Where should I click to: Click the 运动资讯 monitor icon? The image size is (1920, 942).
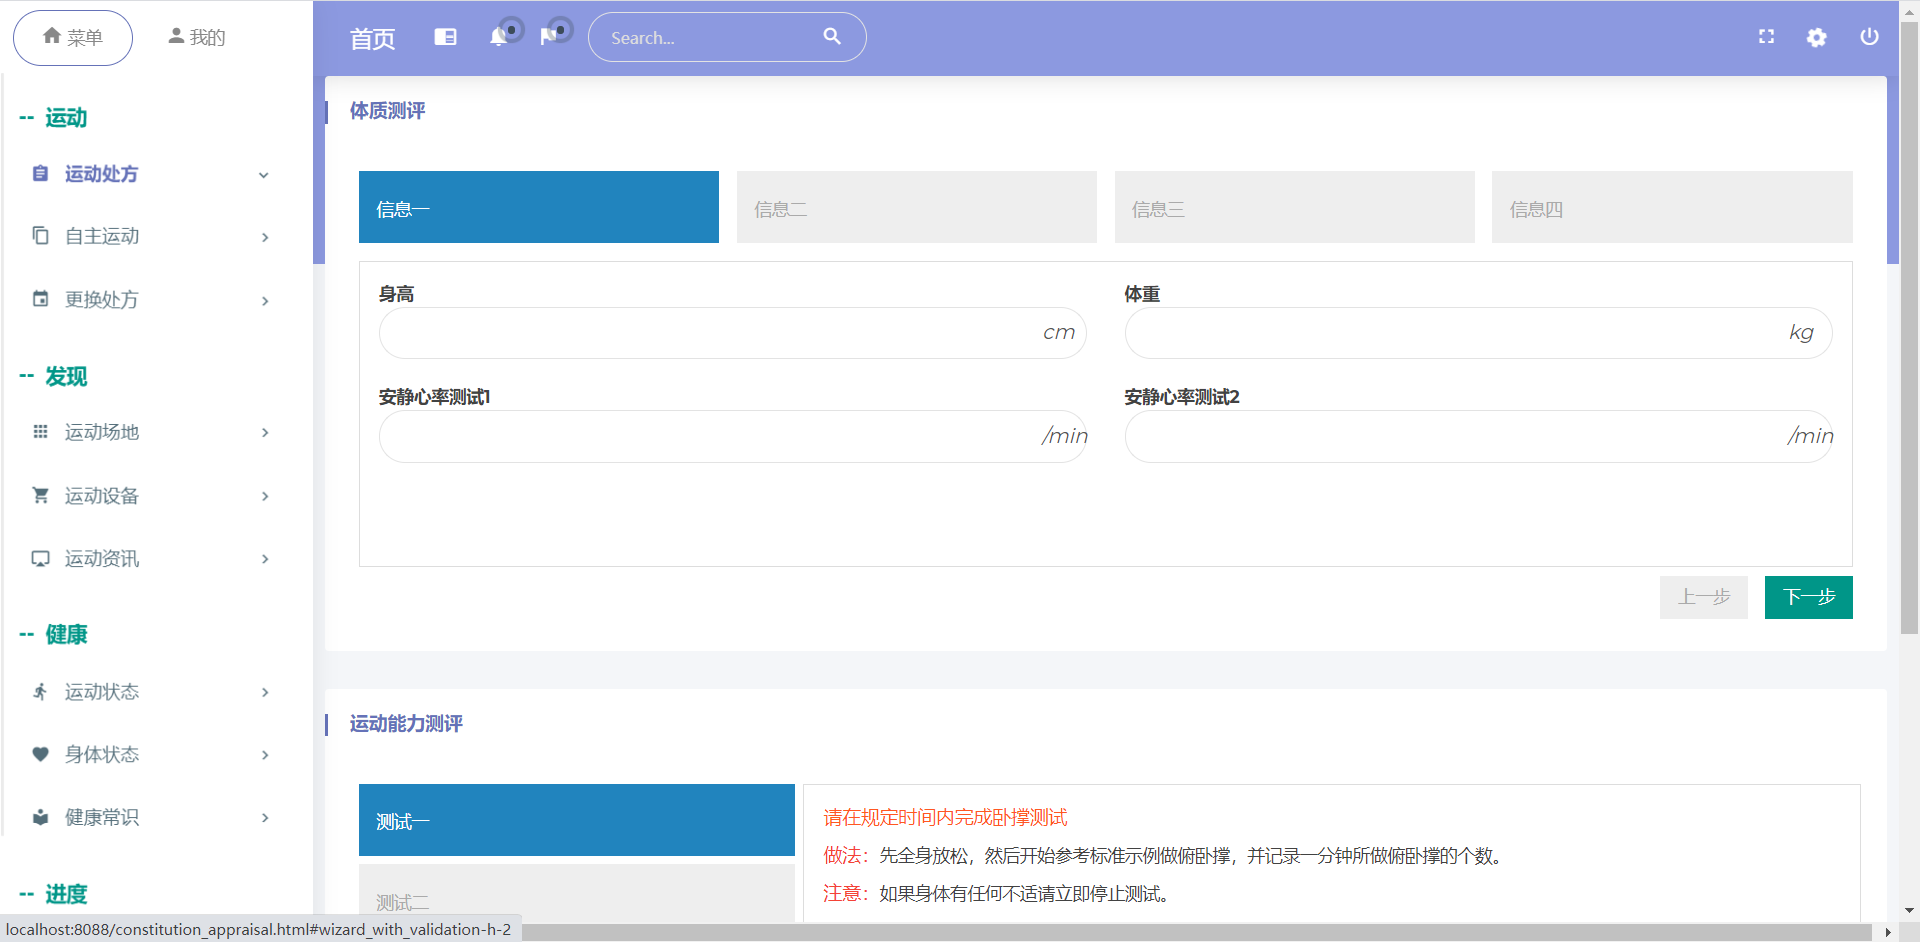[x=40, y=558]
